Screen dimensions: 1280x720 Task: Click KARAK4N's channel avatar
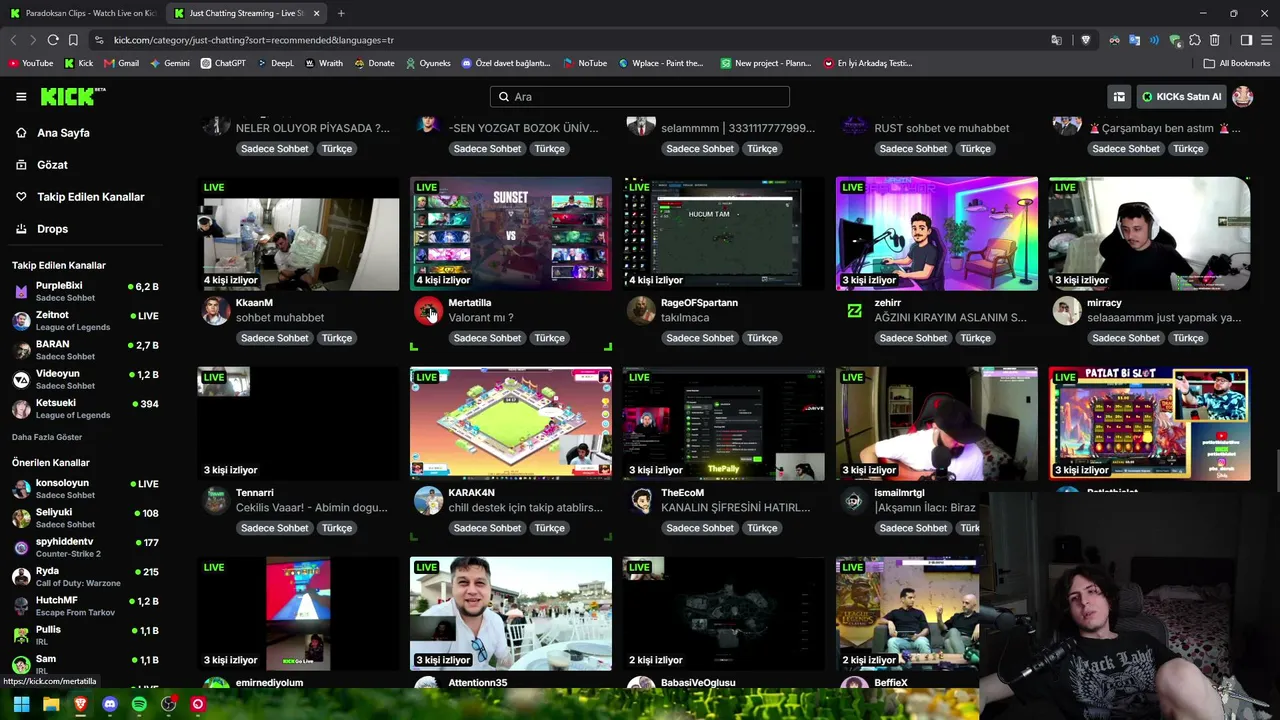[428, 500]
